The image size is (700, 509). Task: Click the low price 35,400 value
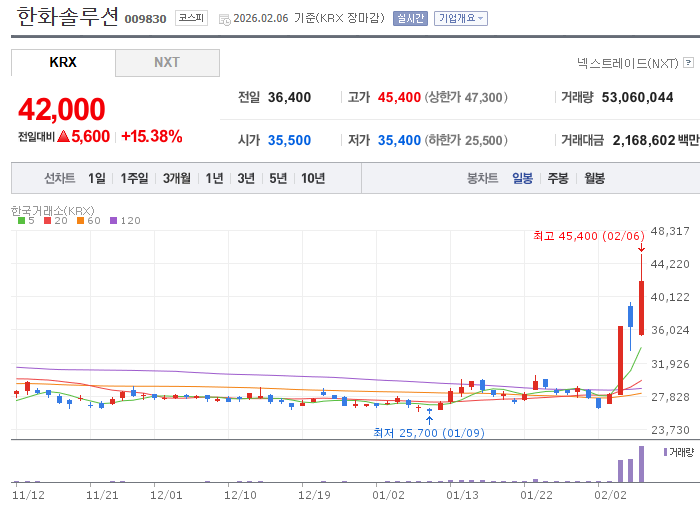(399, 141)
